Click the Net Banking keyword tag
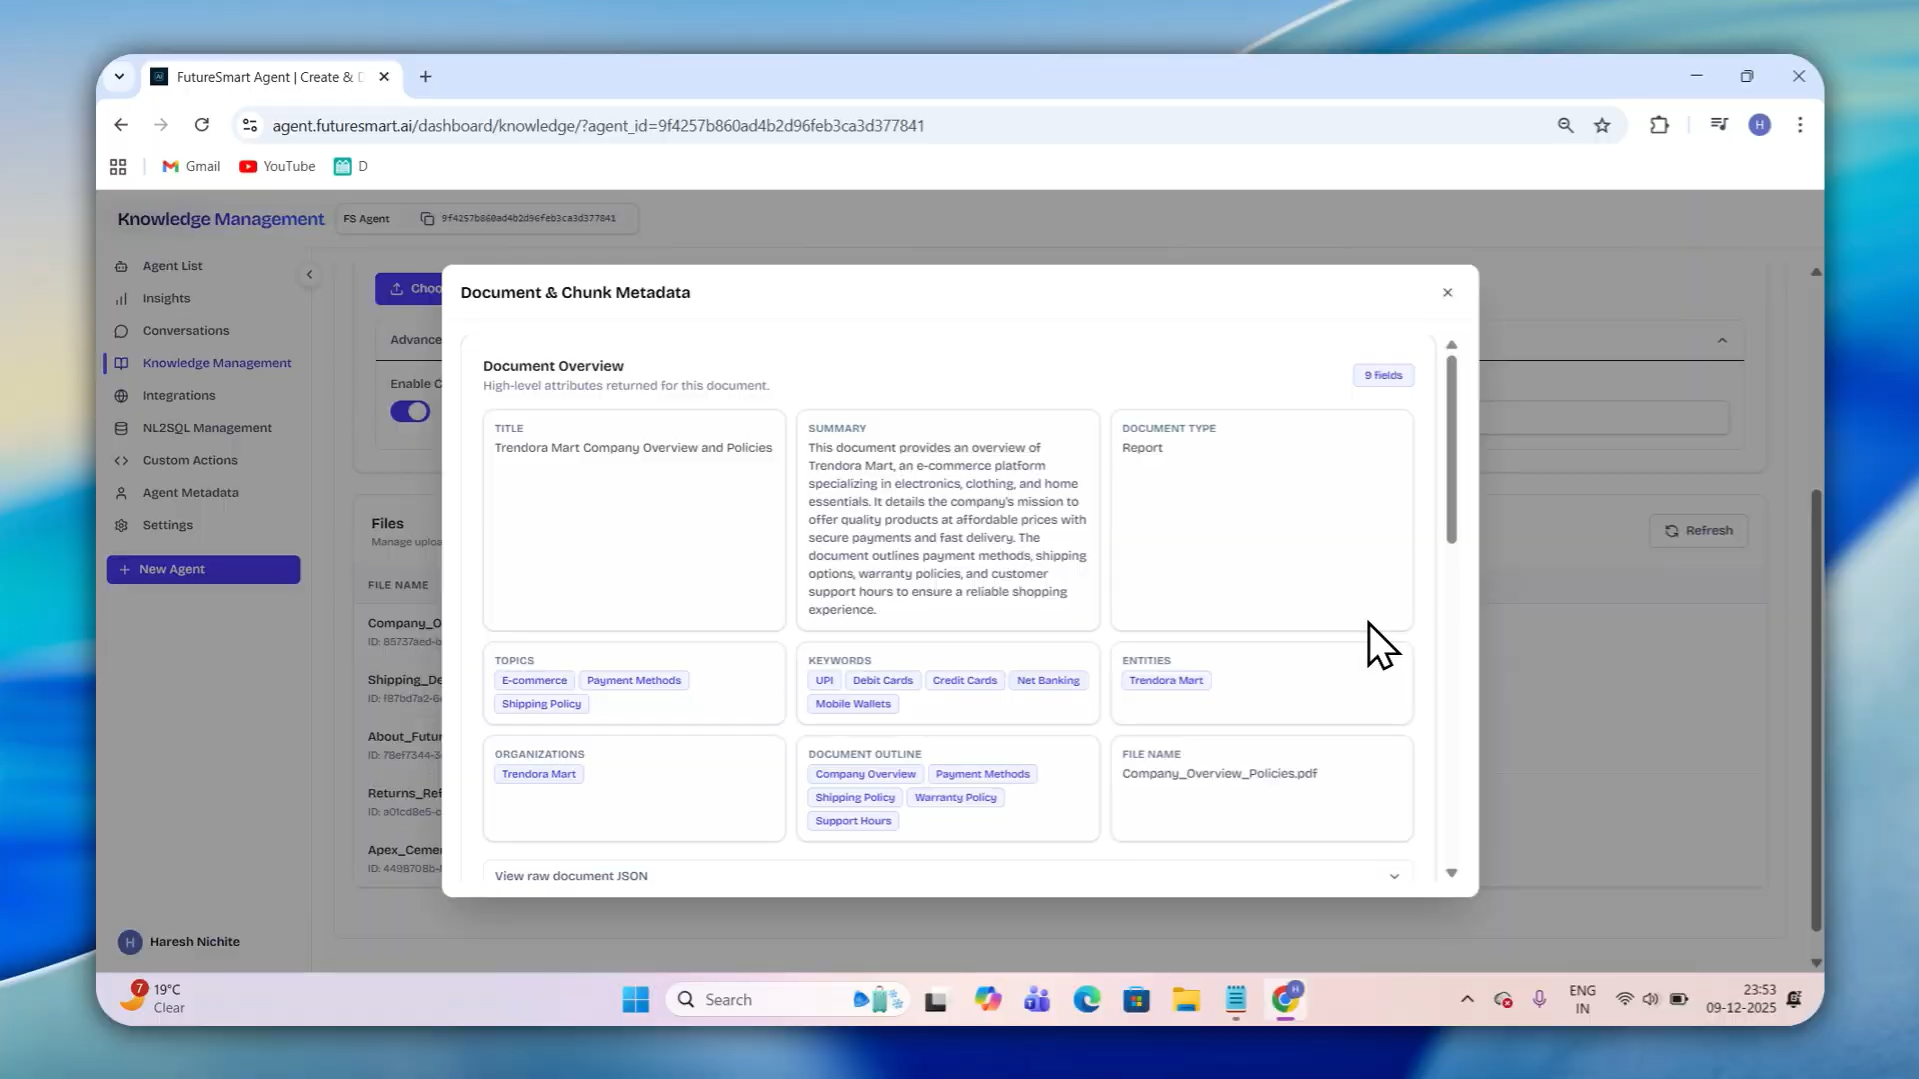The width and height of the screenshot is (1919, 1079). click(1048, 680)
